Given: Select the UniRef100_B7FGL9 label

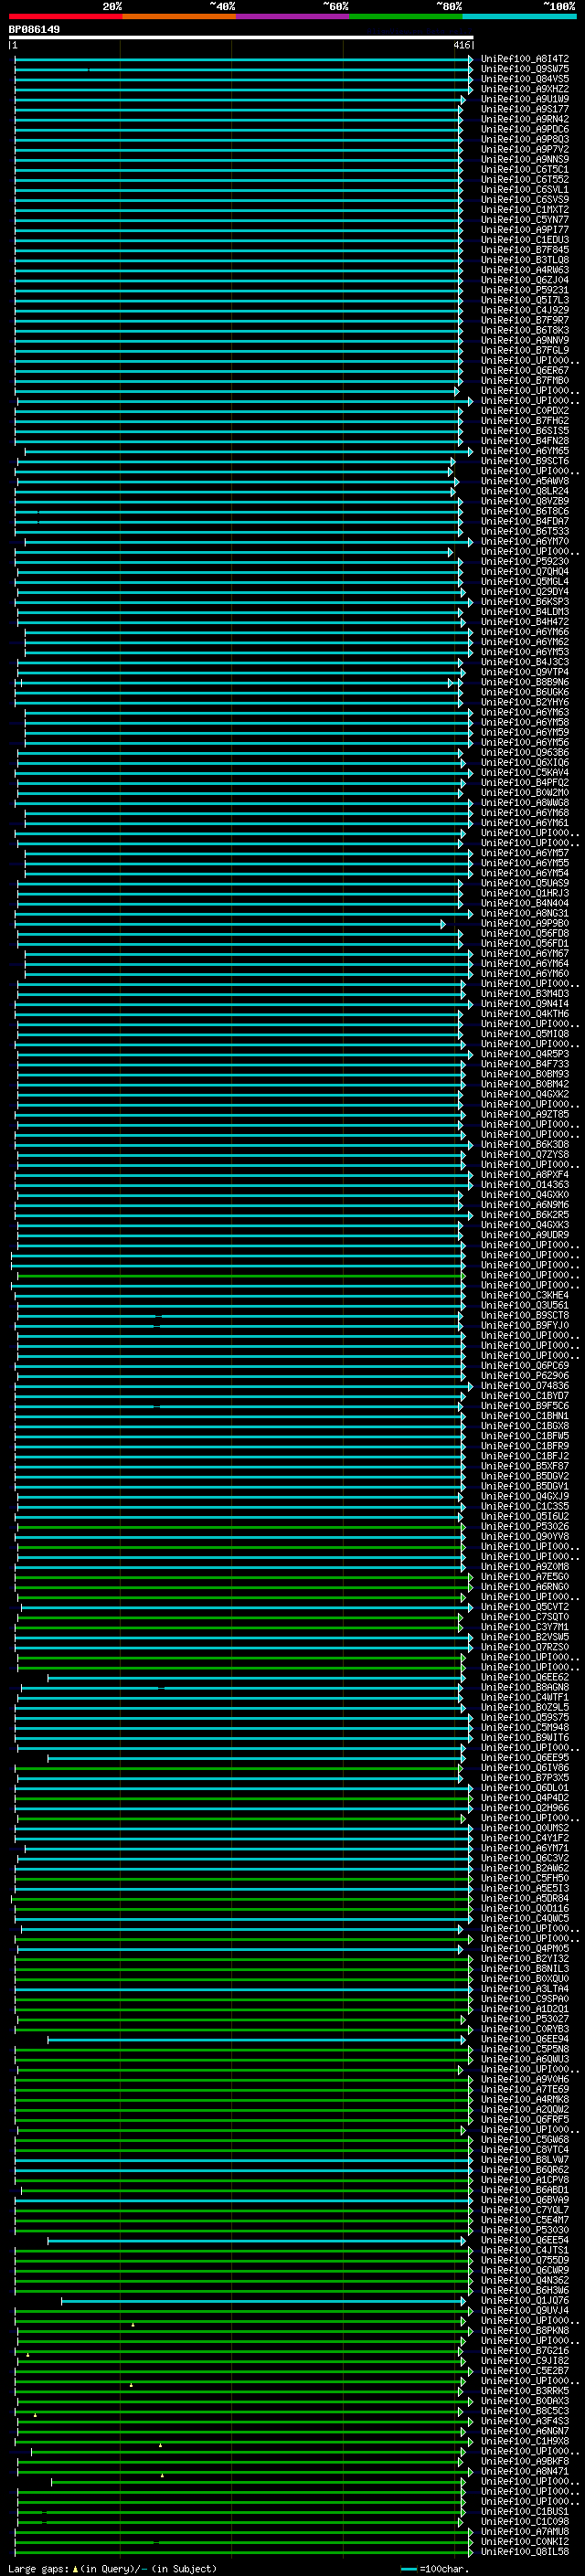Looking at the screenshot, I should tap(525, 350).
